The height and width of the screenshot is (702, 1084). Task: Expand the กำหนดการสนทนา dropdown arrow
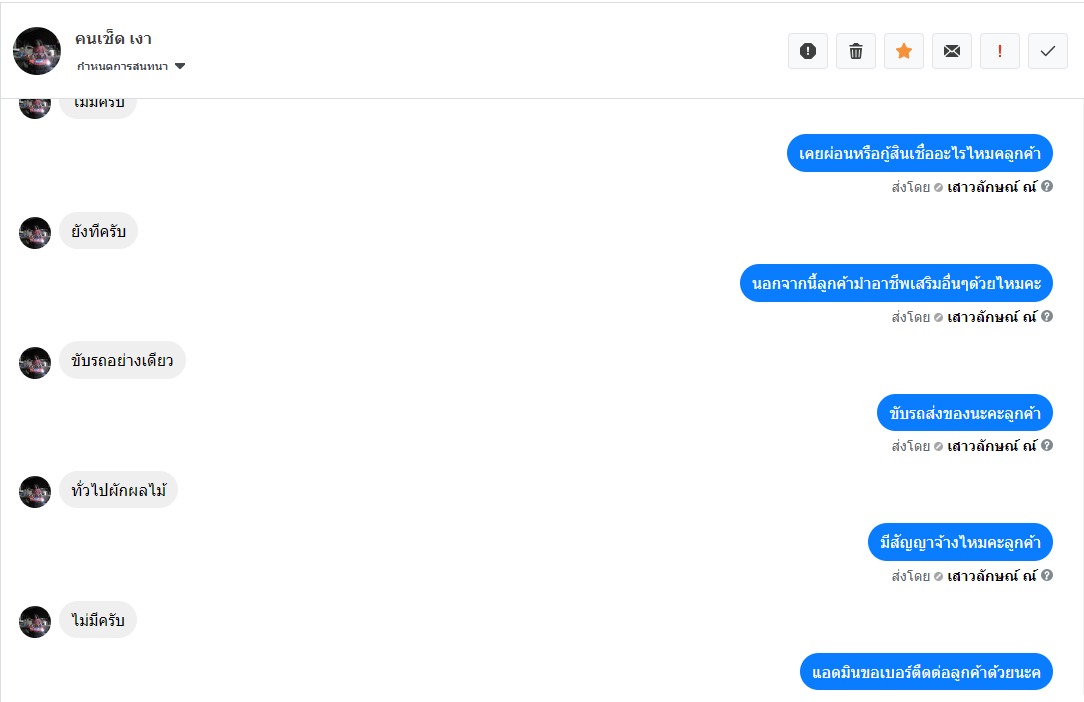[180, 66]
